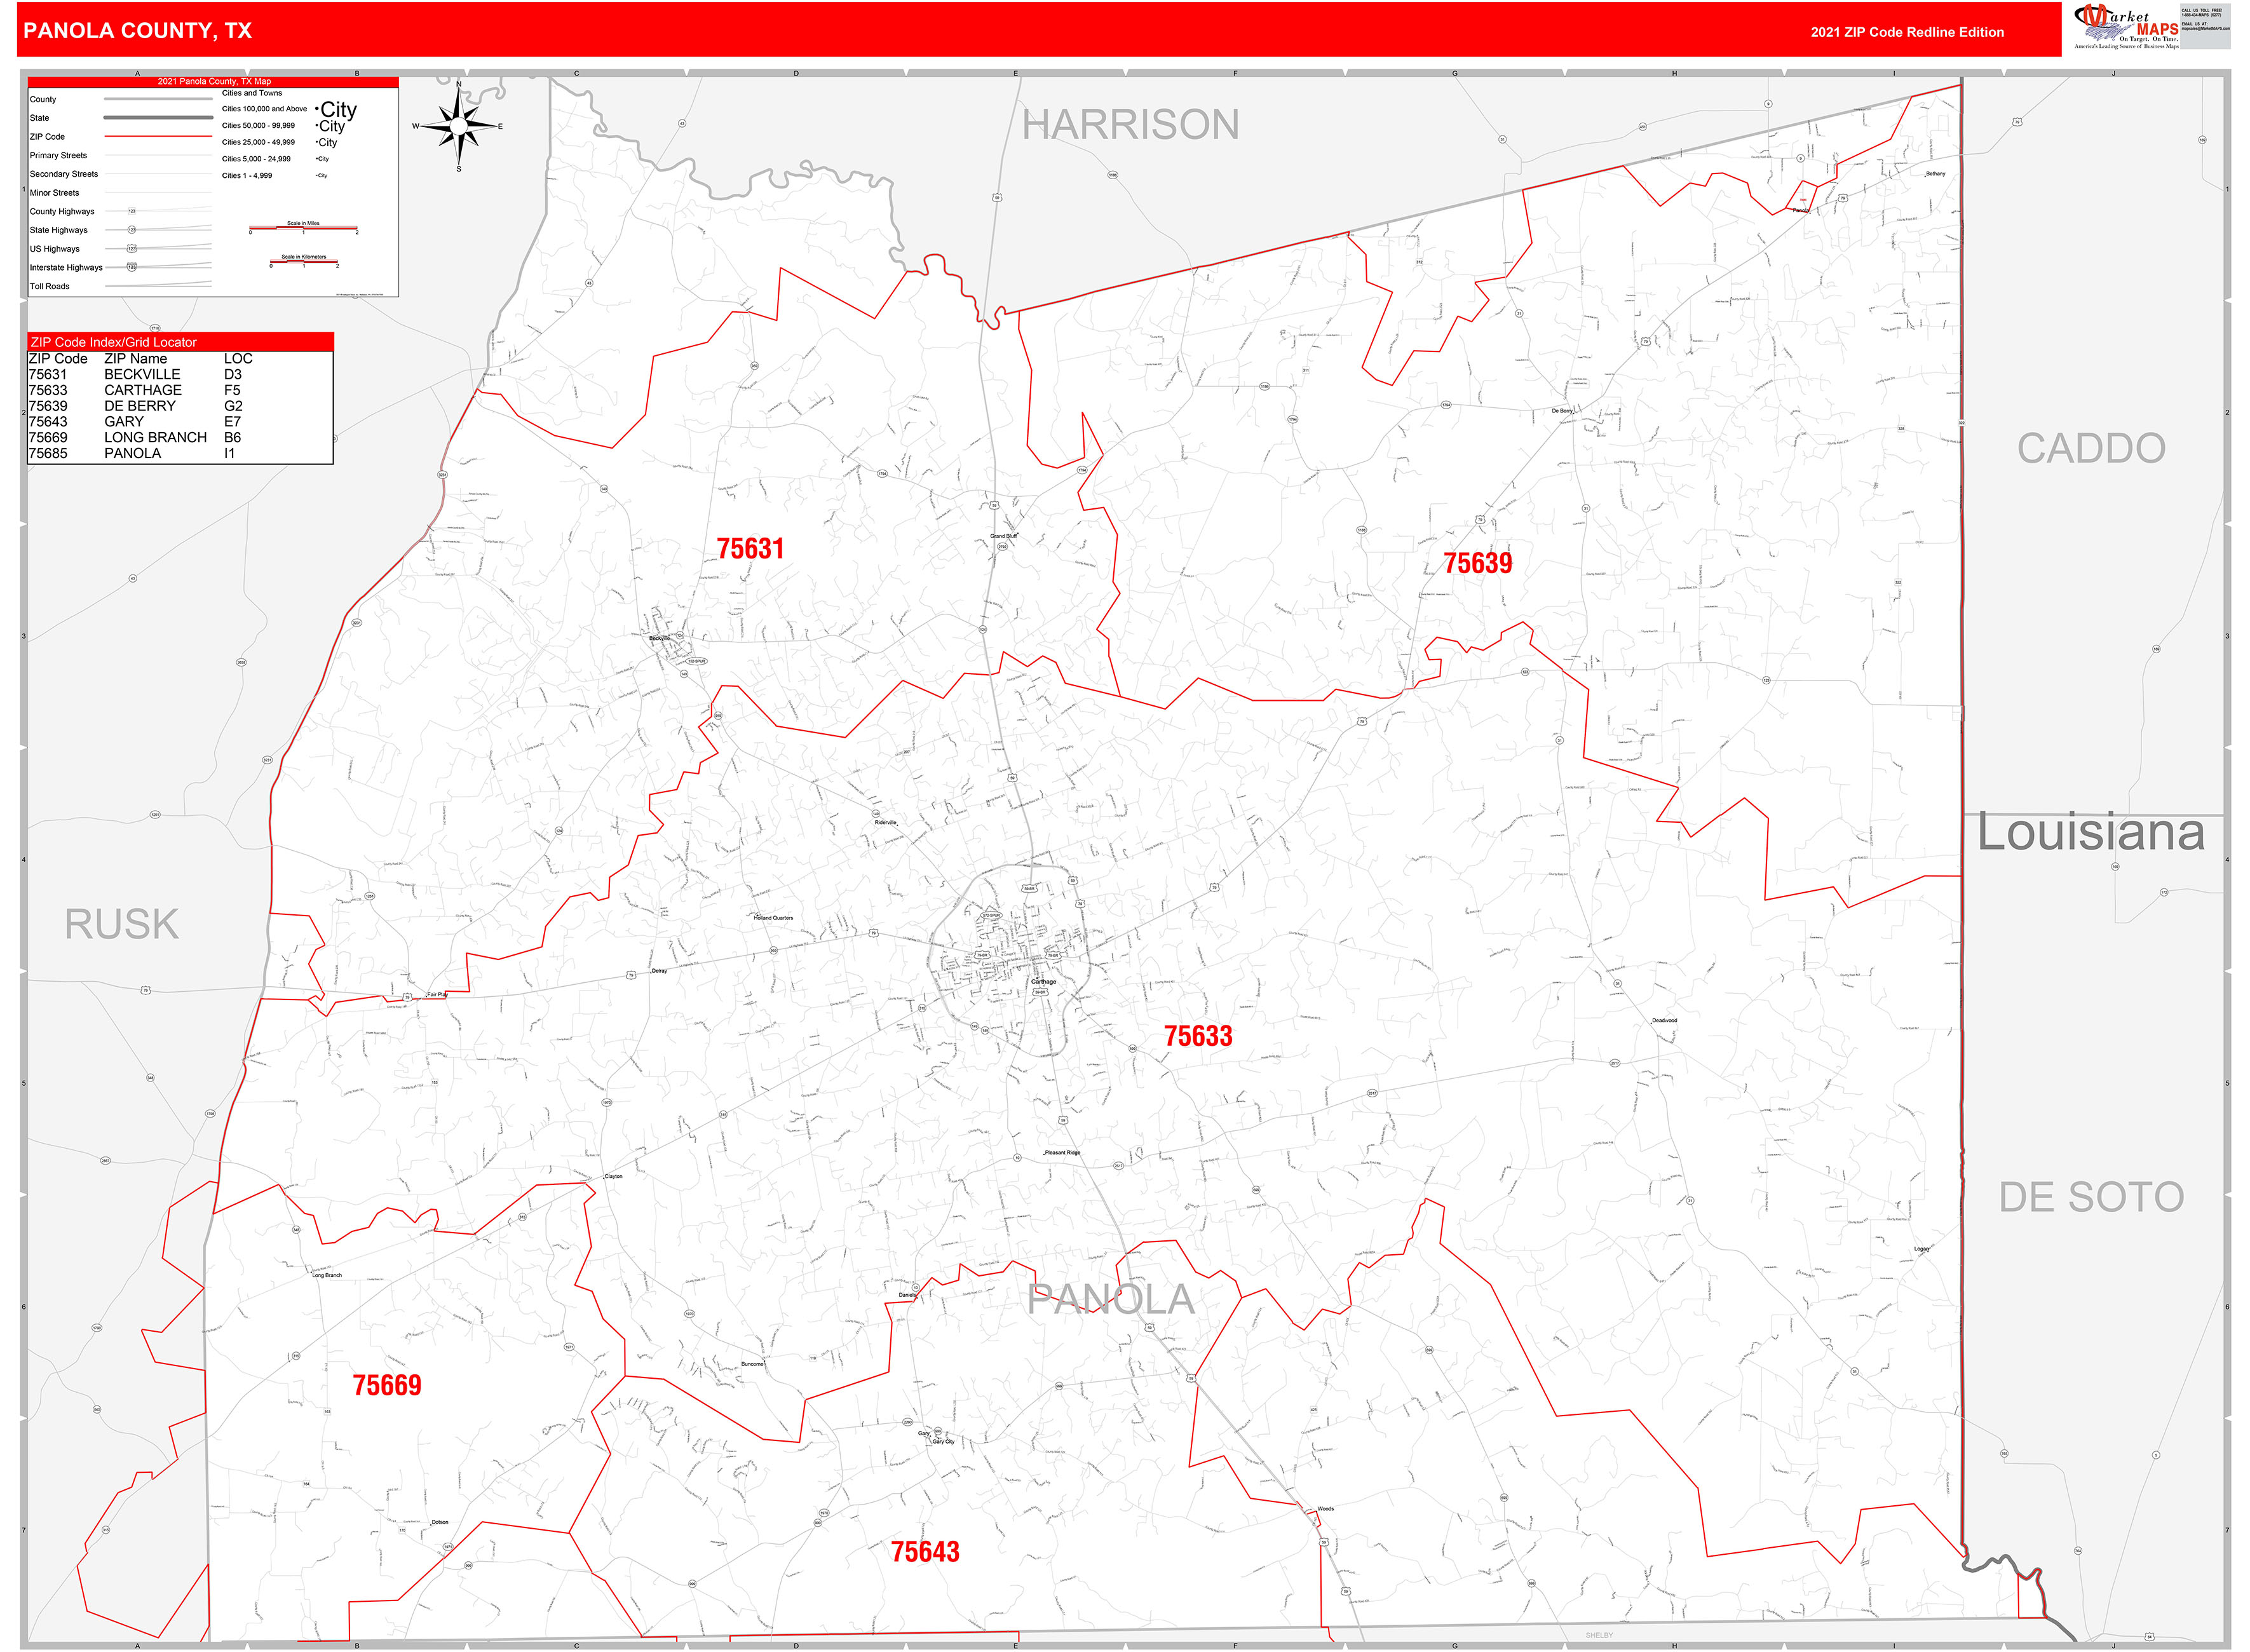Expand the 2021 Panola County, TX Map legend

[214, 82]
